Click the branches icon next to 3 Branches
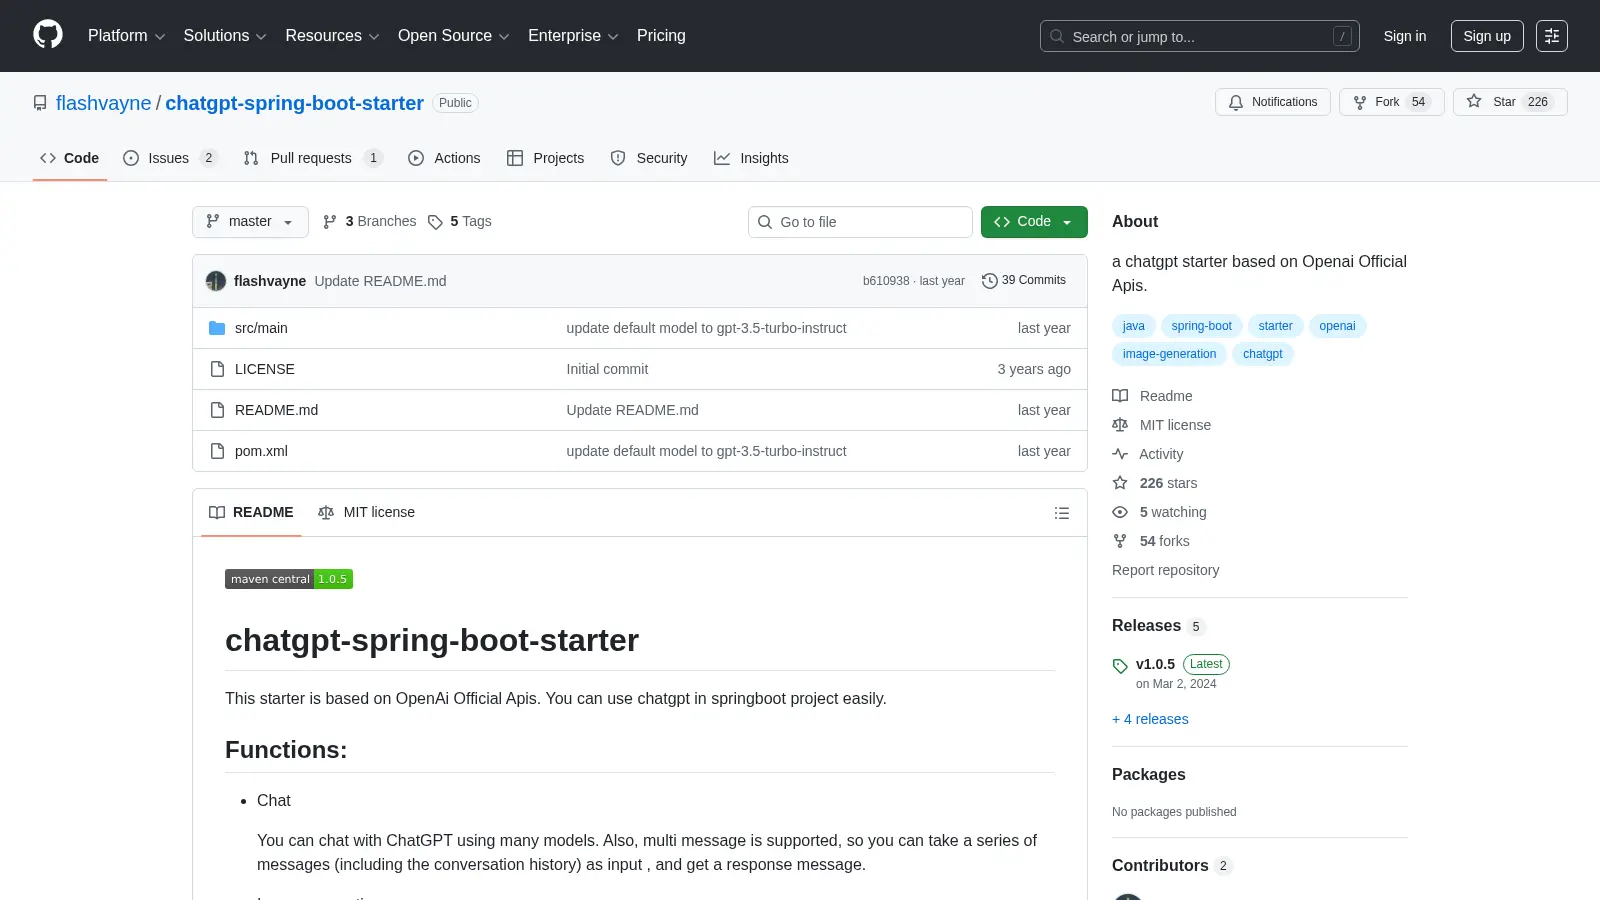1600x900 pixels. (x=330, y=222)
